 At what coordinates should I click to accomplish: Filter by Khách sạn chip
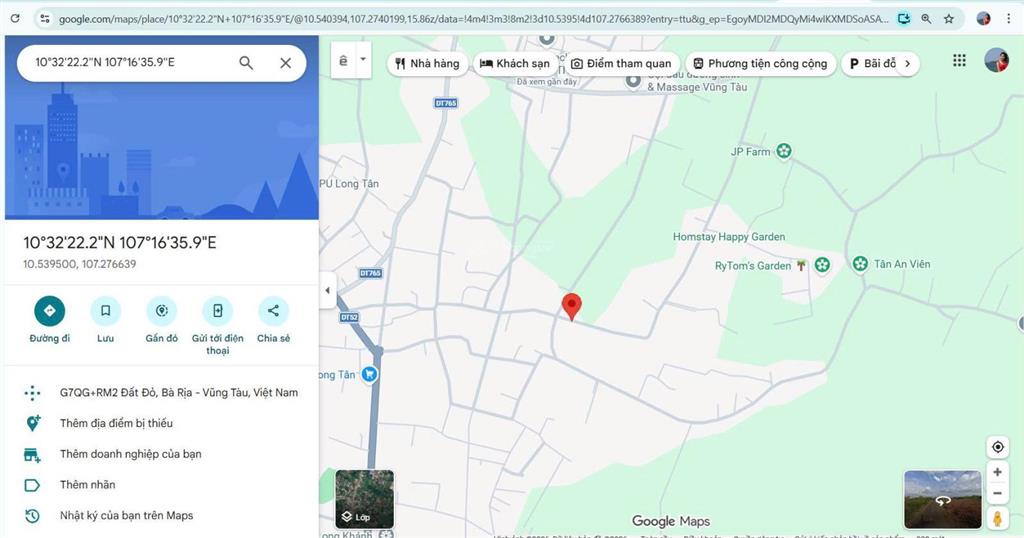coord(515,63)
